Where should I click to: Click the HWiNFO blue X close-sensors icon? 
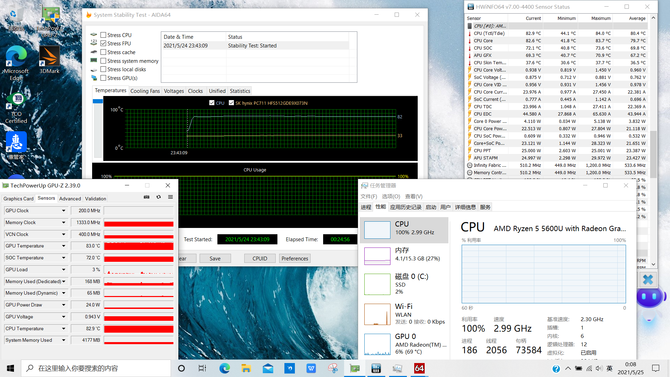coord(648,280)
